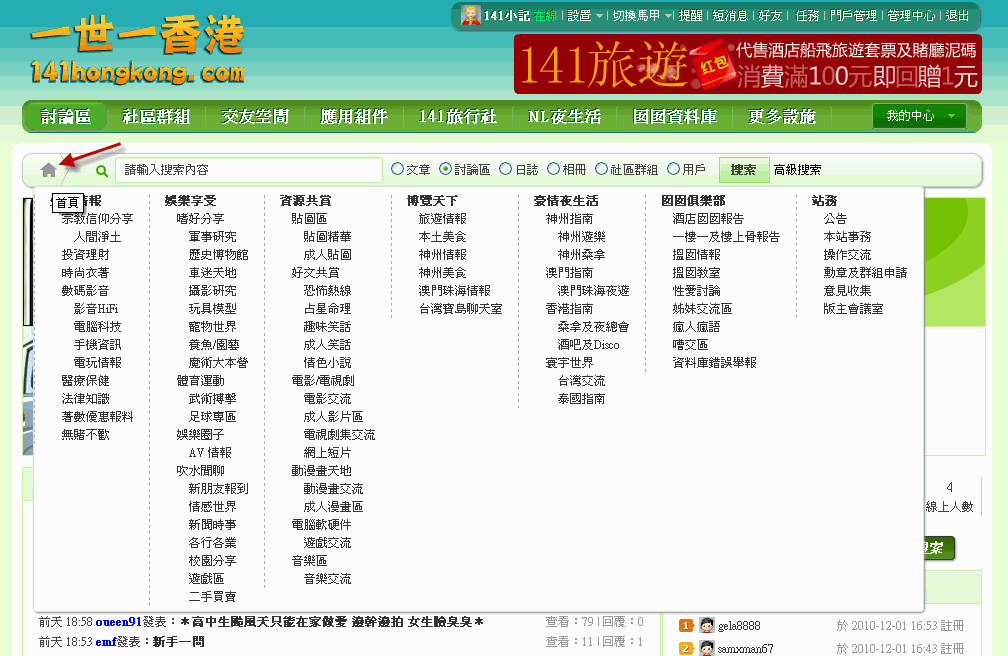Image resolution: width=1008 pixels, height=656 pixels.
Task: Expand the 我的中心 dropdown button
Action: tap(919, 116)
